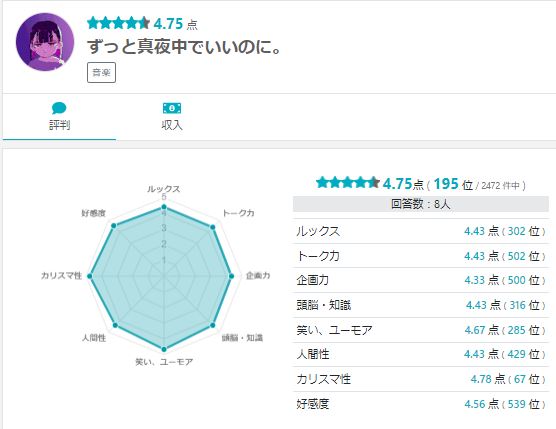Click the radar chart 人間性 data point
Screen dimensions: 556x429
click(x=115, y=325)
